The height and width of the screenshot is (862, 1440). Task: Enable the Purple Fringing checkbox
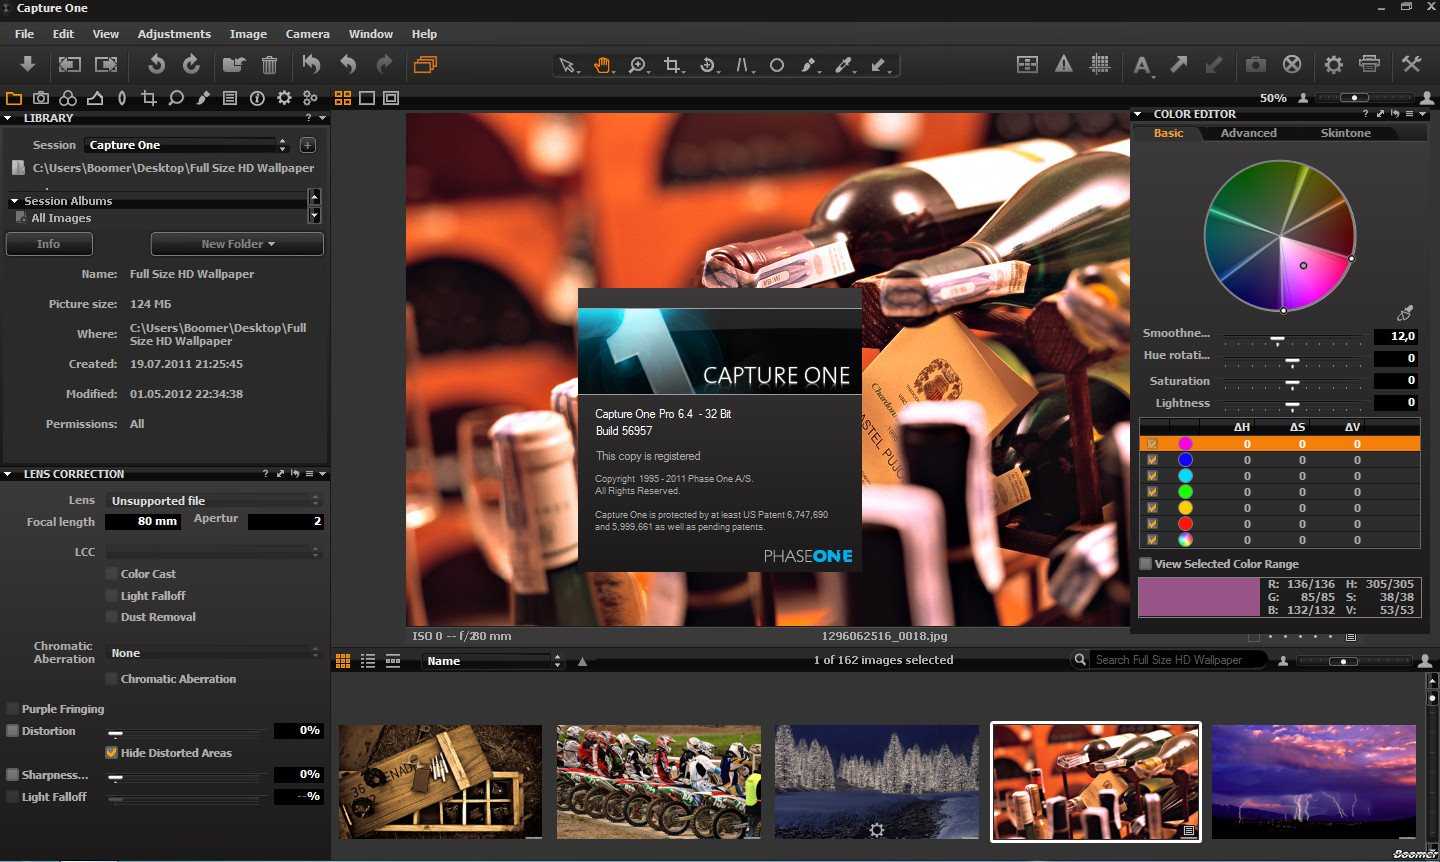13,709
